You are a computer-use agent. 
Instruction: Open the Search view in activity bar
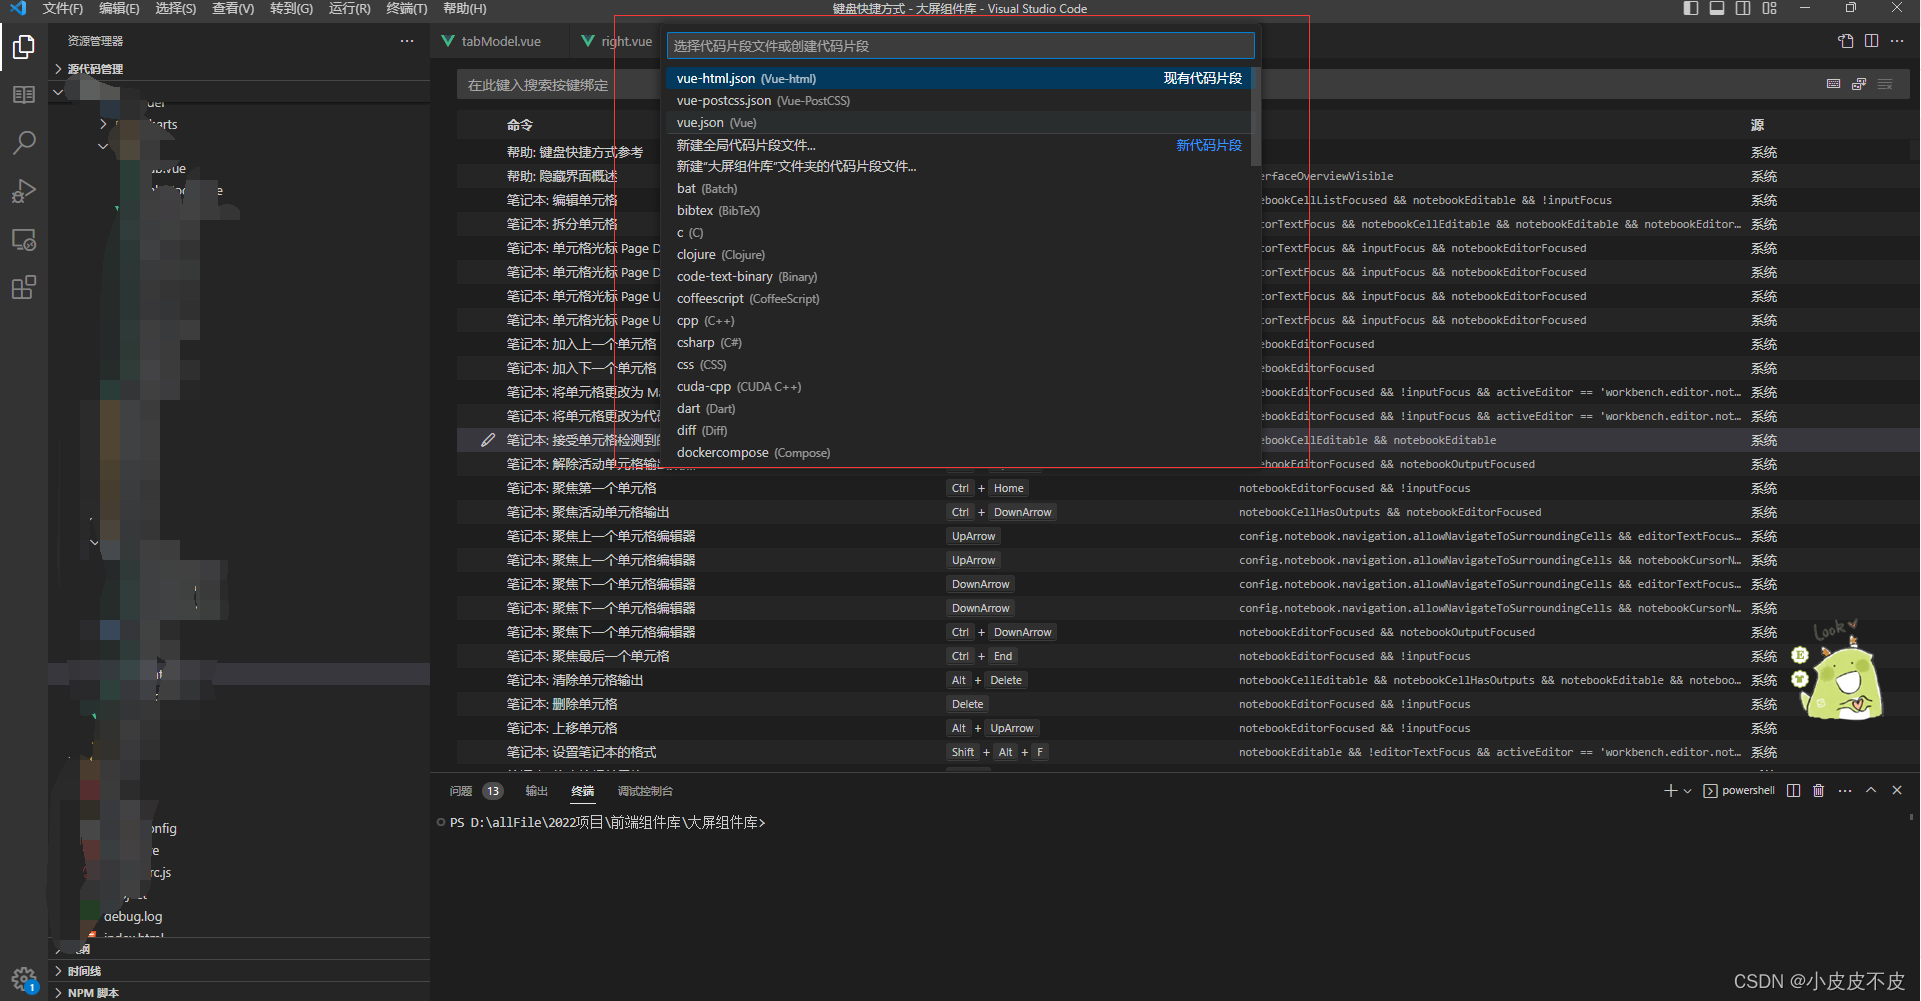coord(24,143)
